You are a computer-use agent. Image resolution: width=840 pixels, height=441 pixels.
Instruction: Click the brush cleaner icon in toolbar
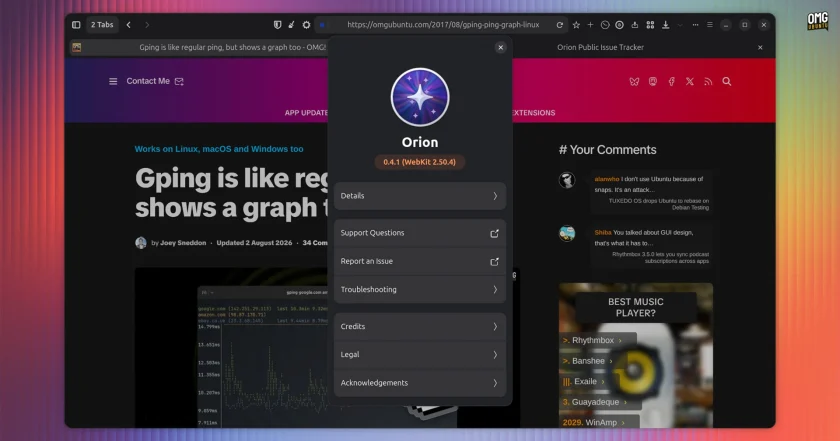(291, 25)
